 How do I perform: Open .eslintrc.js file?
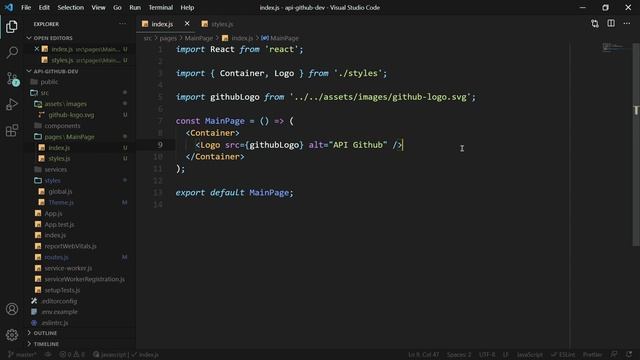[55, 323]
